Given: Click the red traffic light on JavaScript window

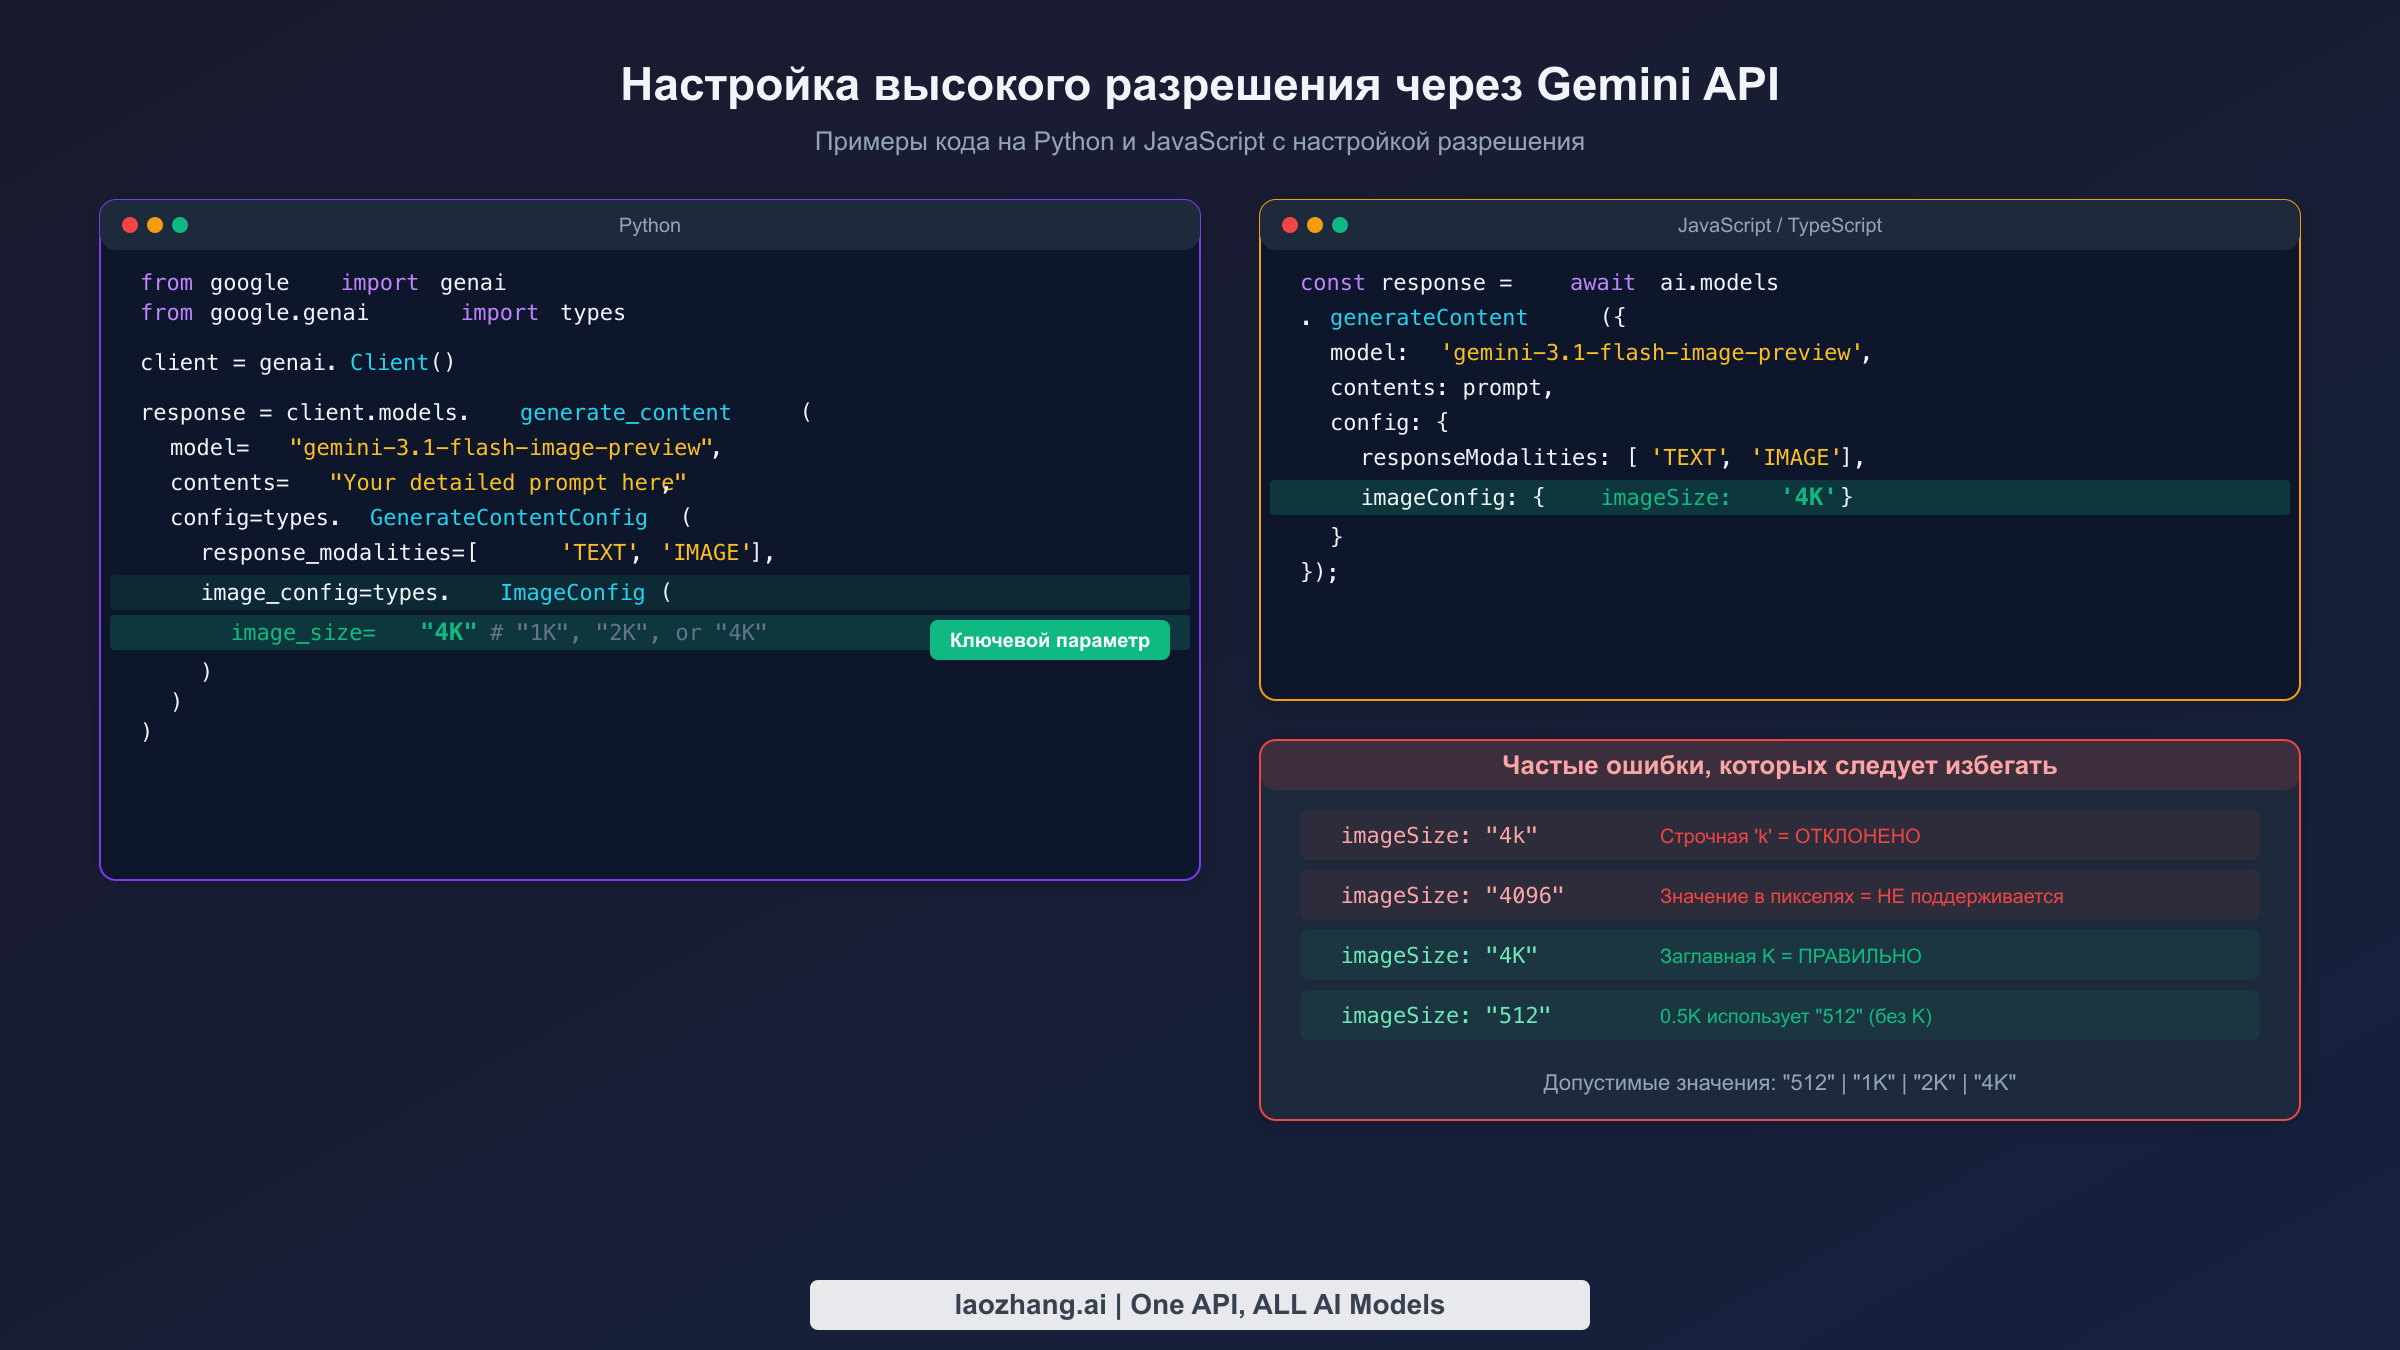Looking at the screenshot, I should (x=1290, y=225).
